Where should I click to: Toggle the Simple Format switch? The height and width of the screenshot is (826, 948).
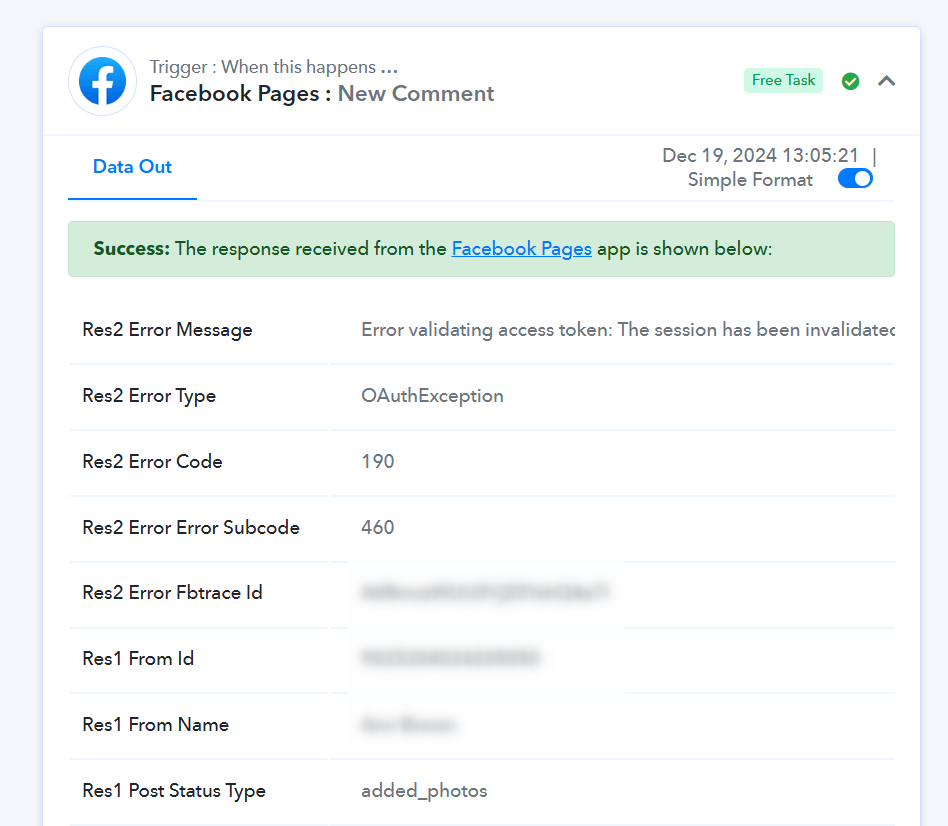click(855, 179)
